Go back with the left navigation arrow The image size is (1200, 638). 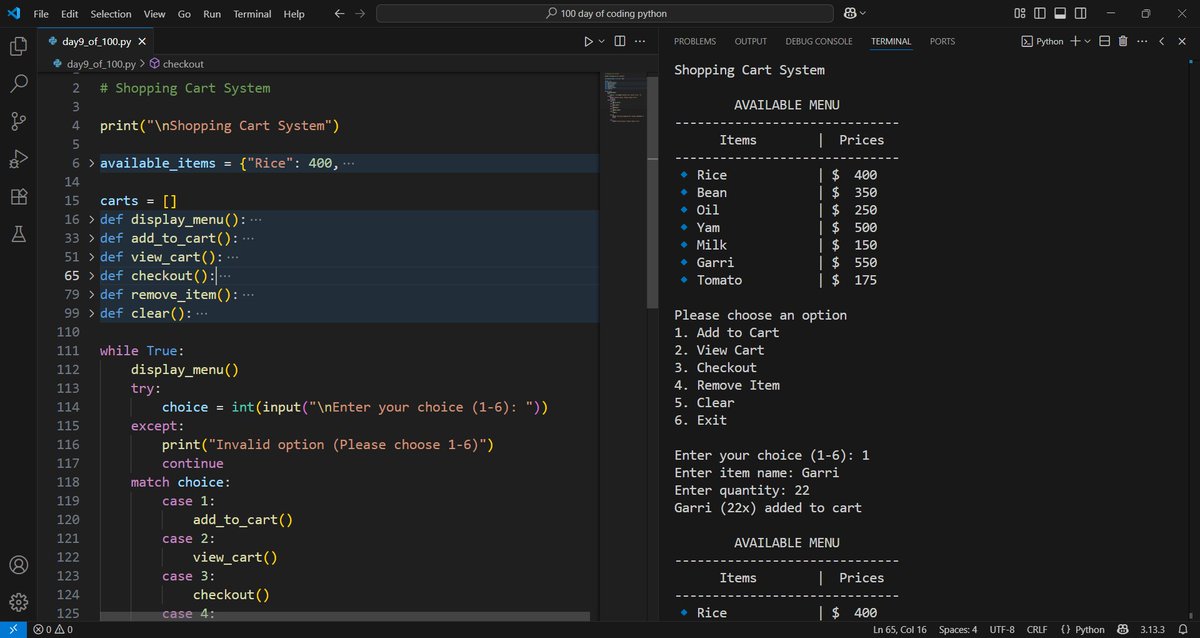pyautogui.click(x=339, y=14)
